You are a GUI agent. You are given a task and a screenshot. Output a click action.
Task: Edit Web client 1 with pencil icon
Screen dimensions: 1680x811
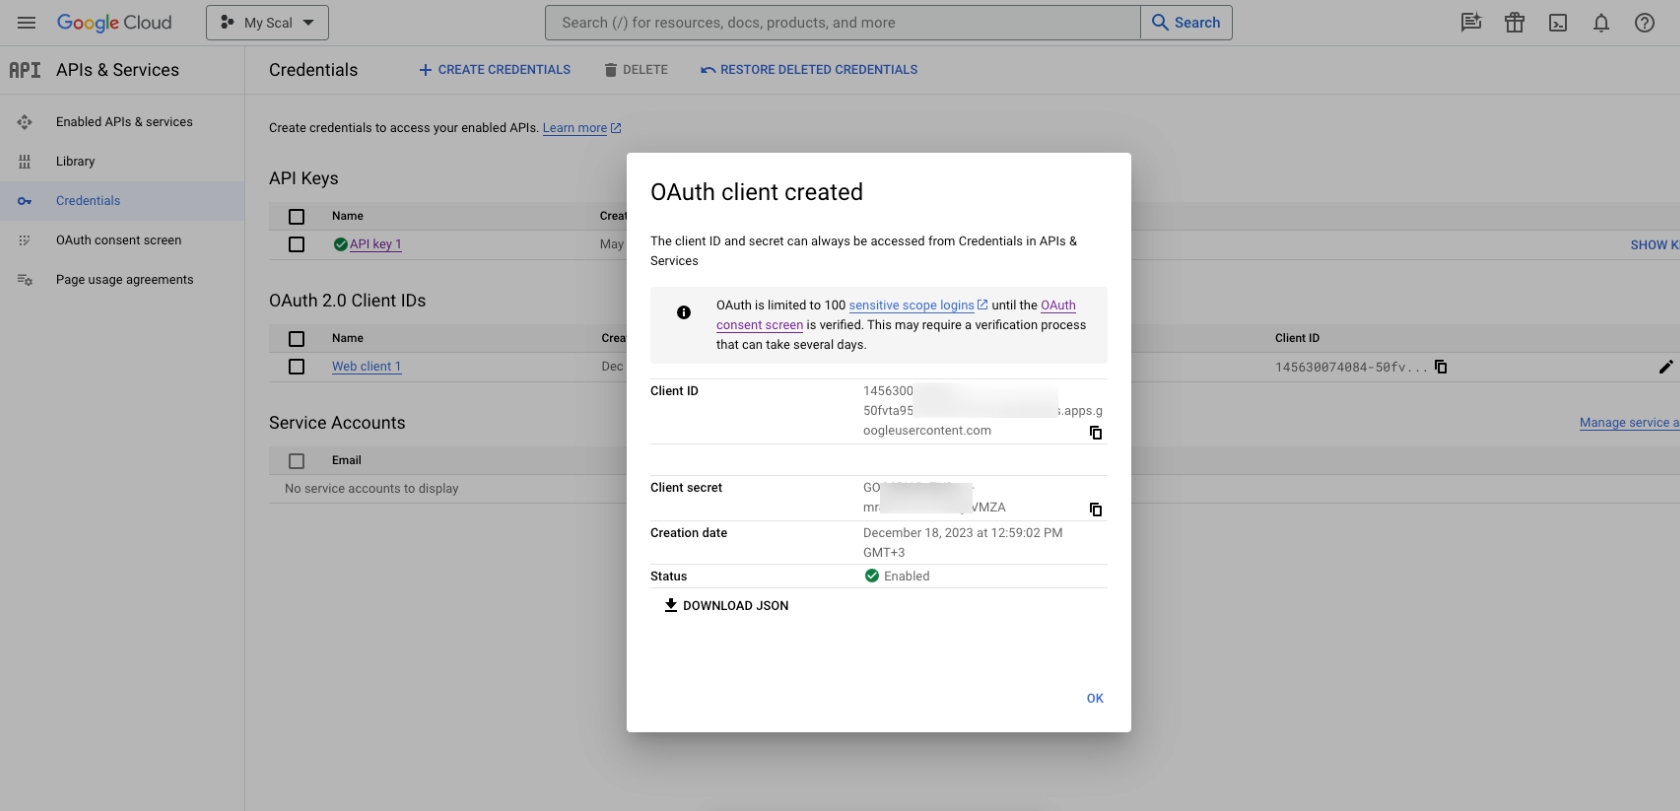point(1665,367)
